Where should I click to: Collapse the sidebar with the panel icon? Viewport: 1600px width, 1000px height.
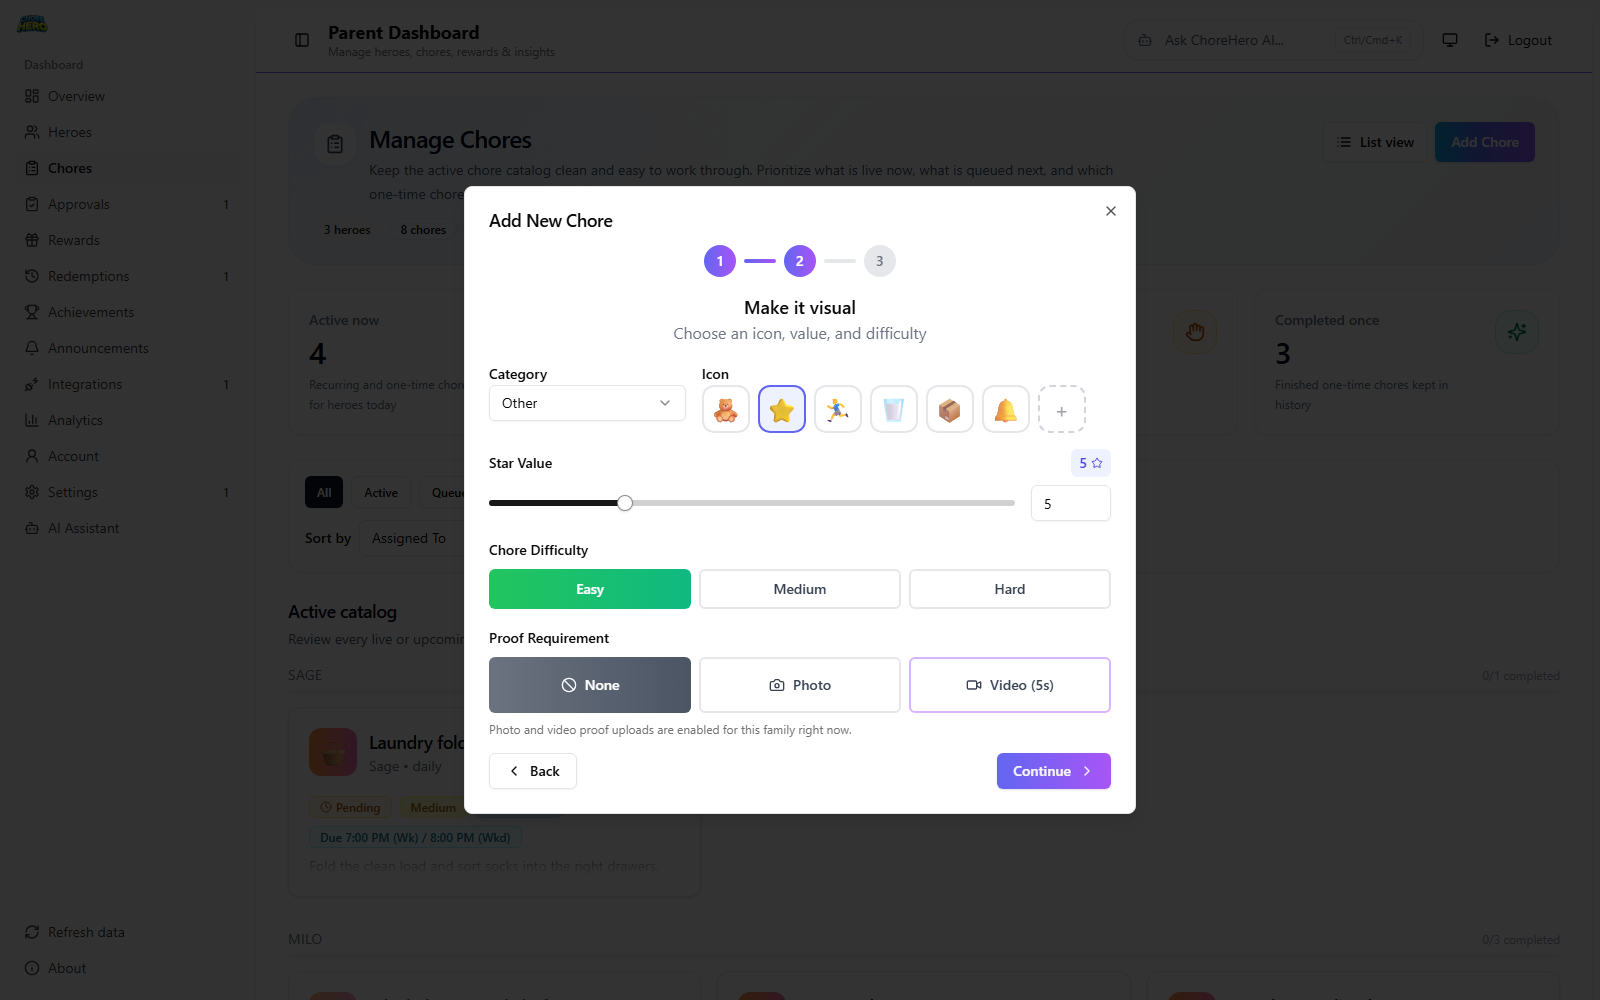coord(301,39)
